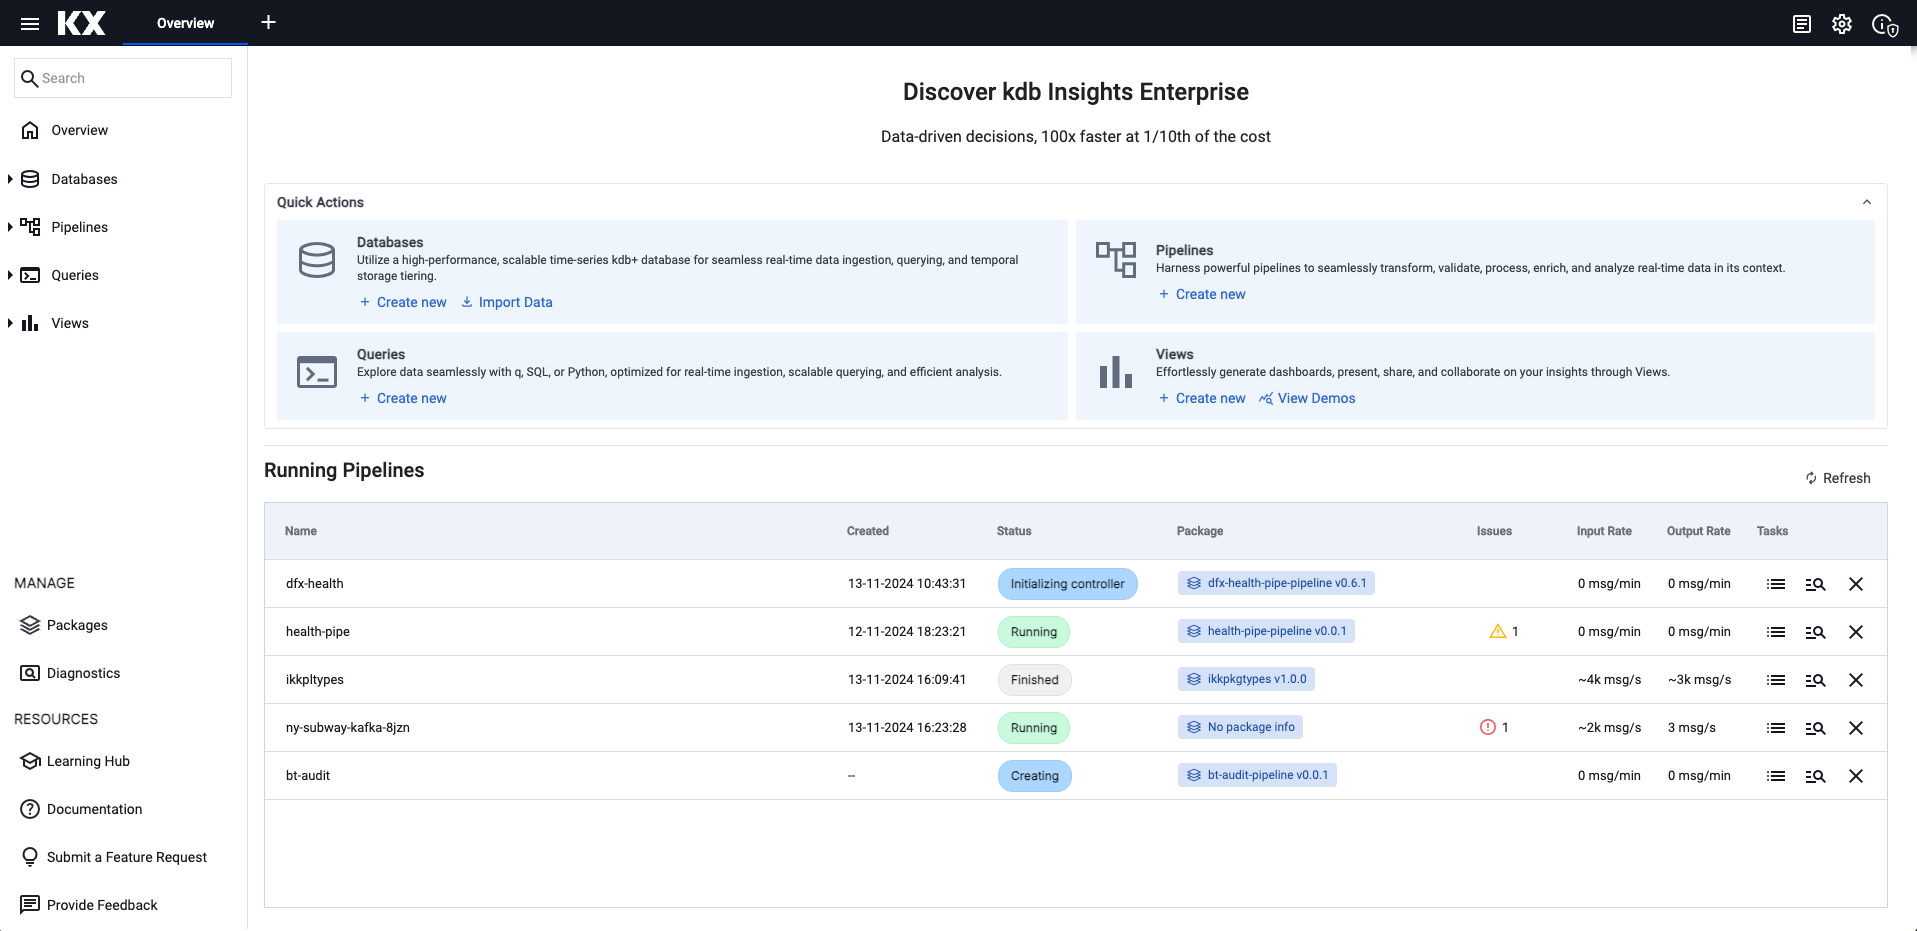1917x931 pixels.
Task: Teardown bt-audit pipeline with X icon
Action: tap(1856, 776)
